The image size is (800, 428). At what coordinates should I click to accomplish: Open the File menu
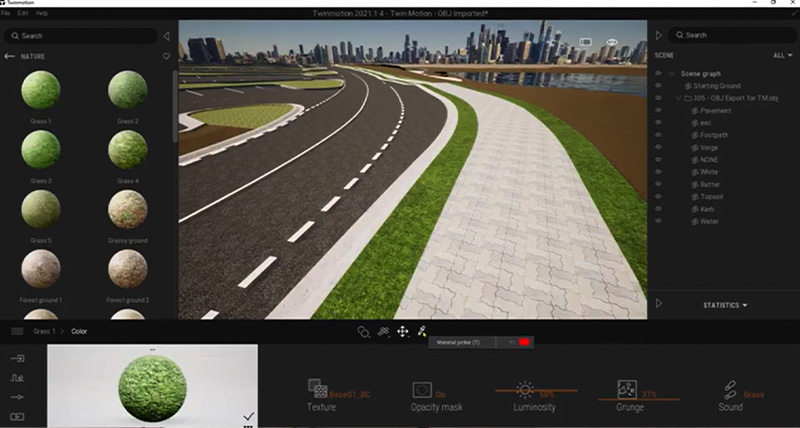click(6, 13)
